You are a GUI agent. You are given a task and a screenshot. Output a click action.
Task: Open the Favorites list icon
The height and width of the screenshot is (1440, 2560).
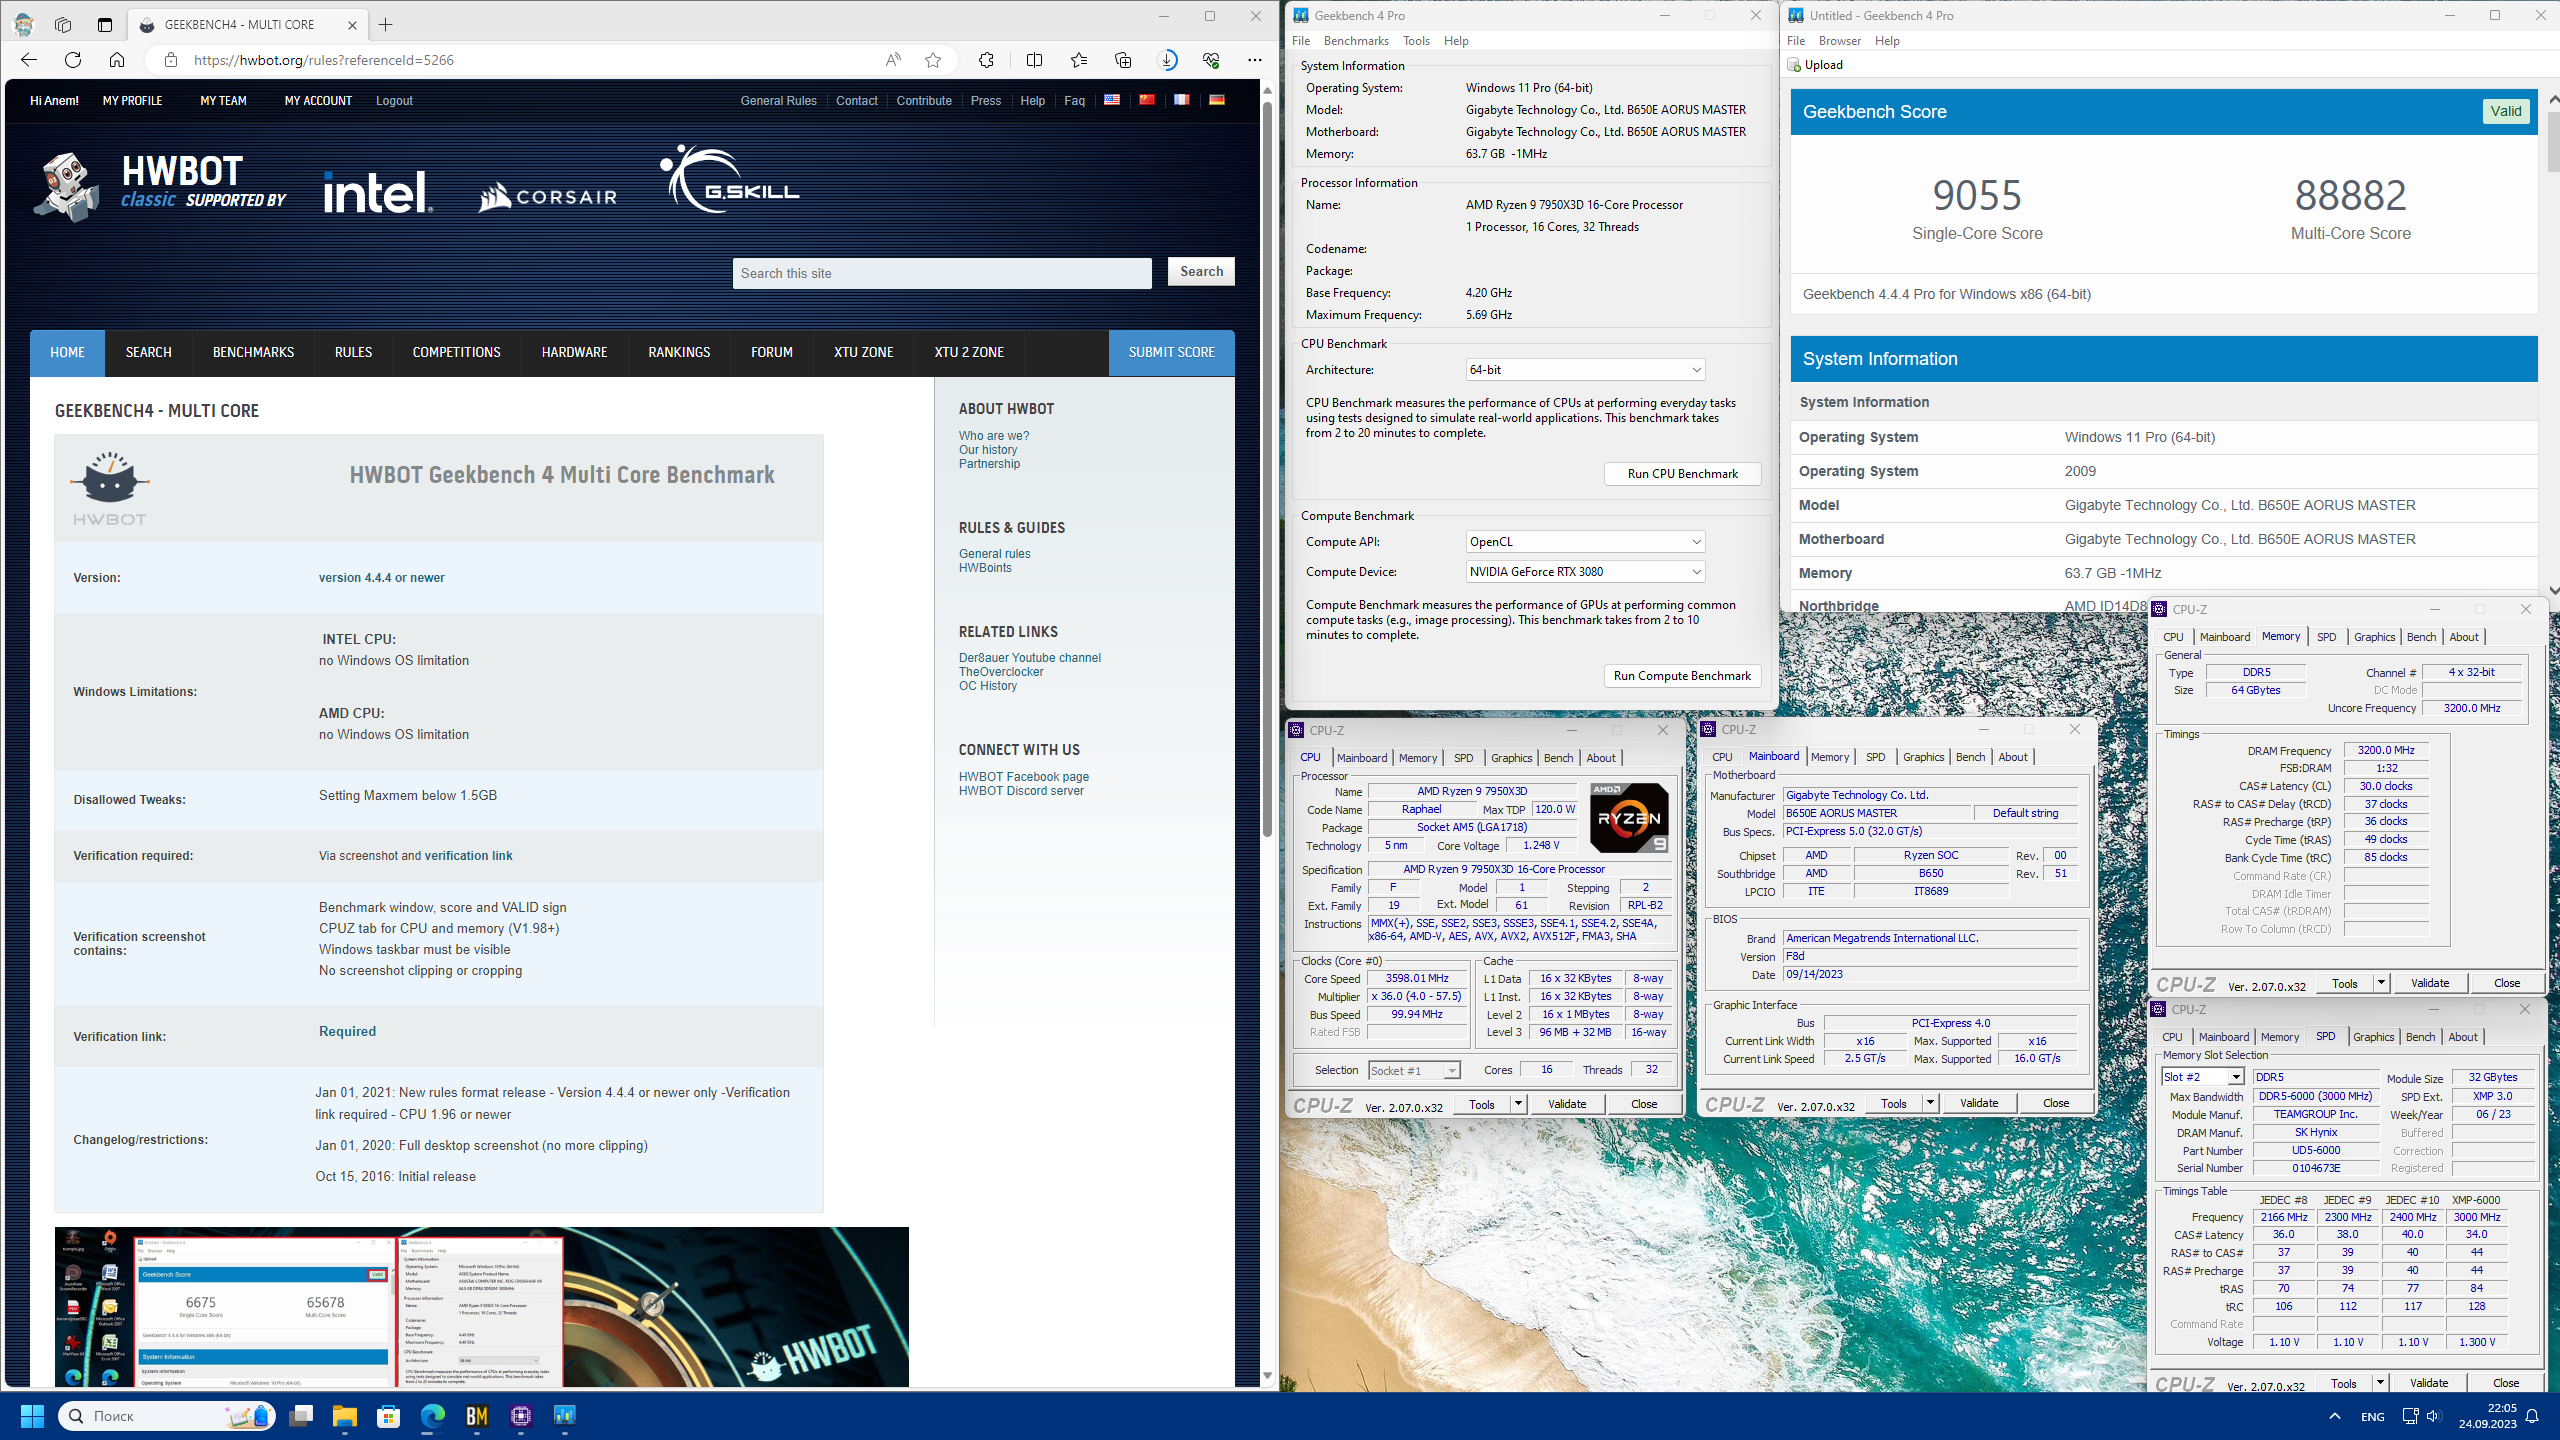pyautogui.click(x=1078, y=60)
